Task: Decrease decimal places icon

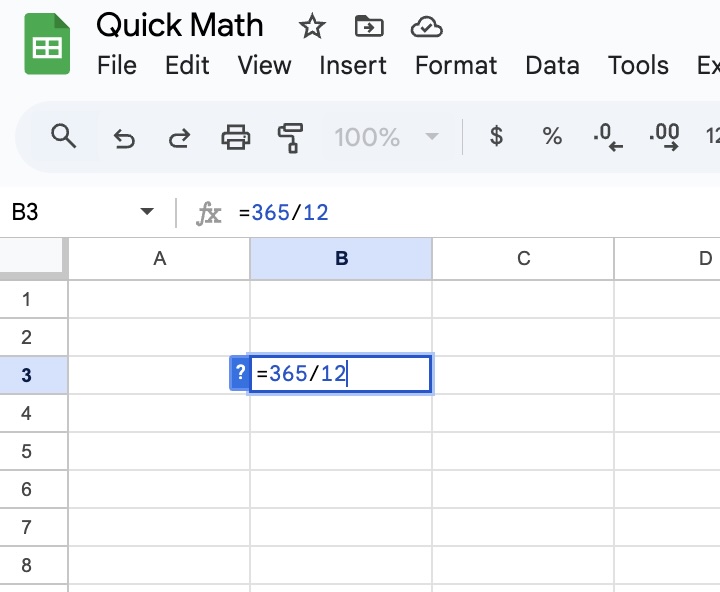Action: click(608, 137)
